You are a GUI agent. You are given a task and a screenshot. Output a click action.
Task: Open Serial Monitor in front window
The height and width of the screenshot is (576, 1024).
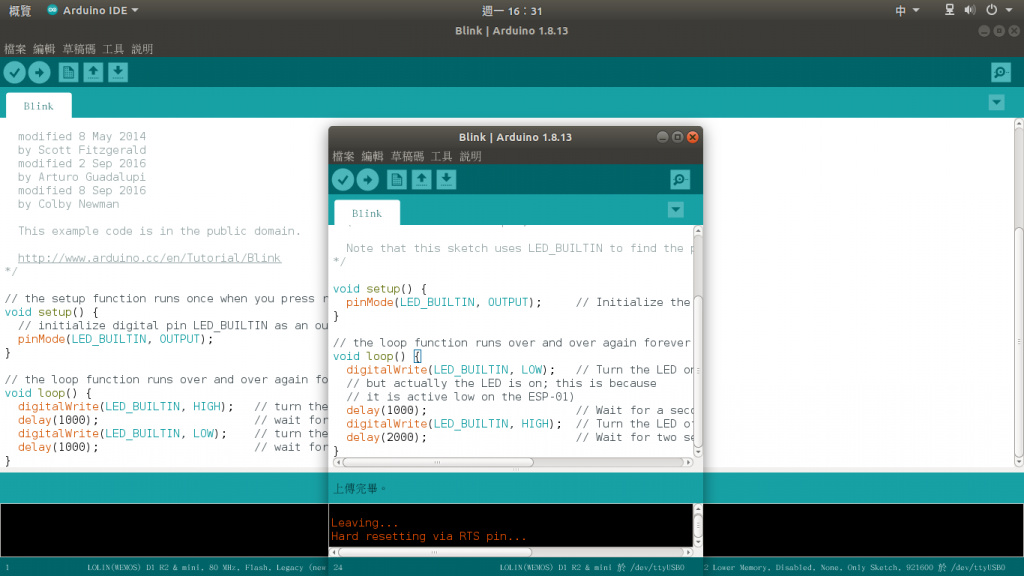tap(680, 180)
